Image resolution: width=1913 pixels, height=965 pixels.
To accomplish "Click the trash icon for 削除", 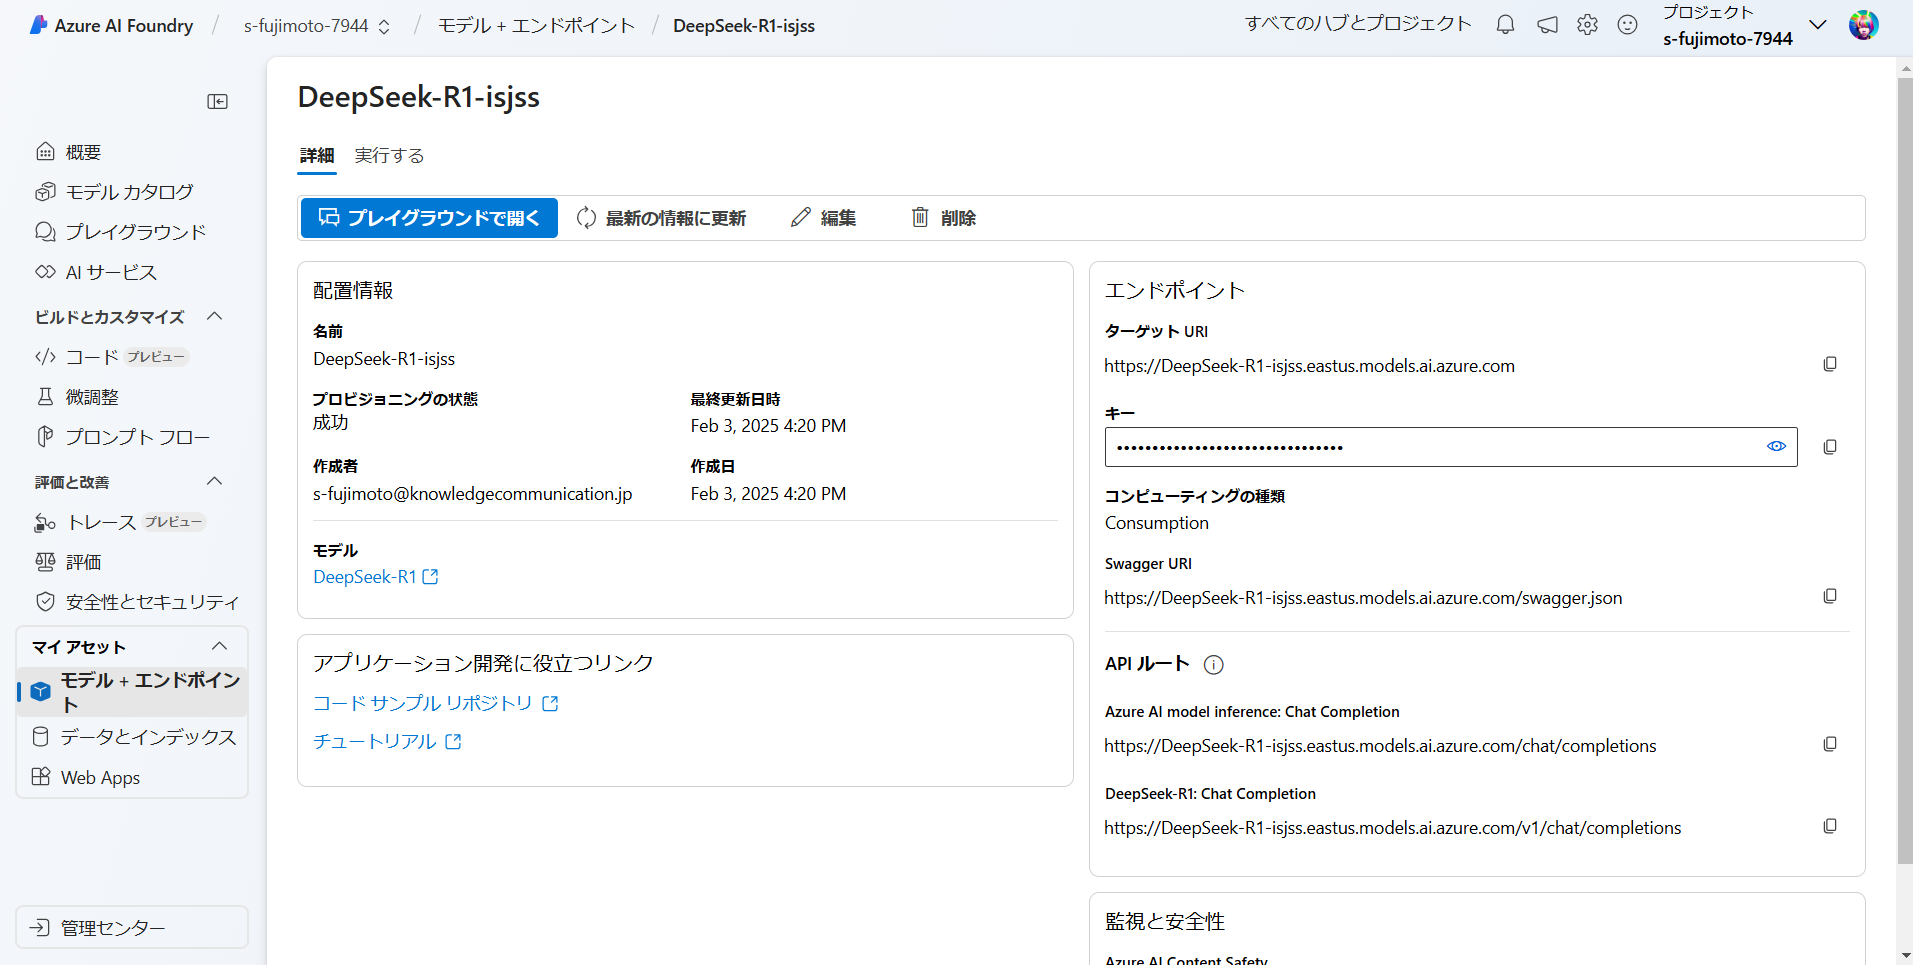I will pyautogui.click(x=920, y=218).
